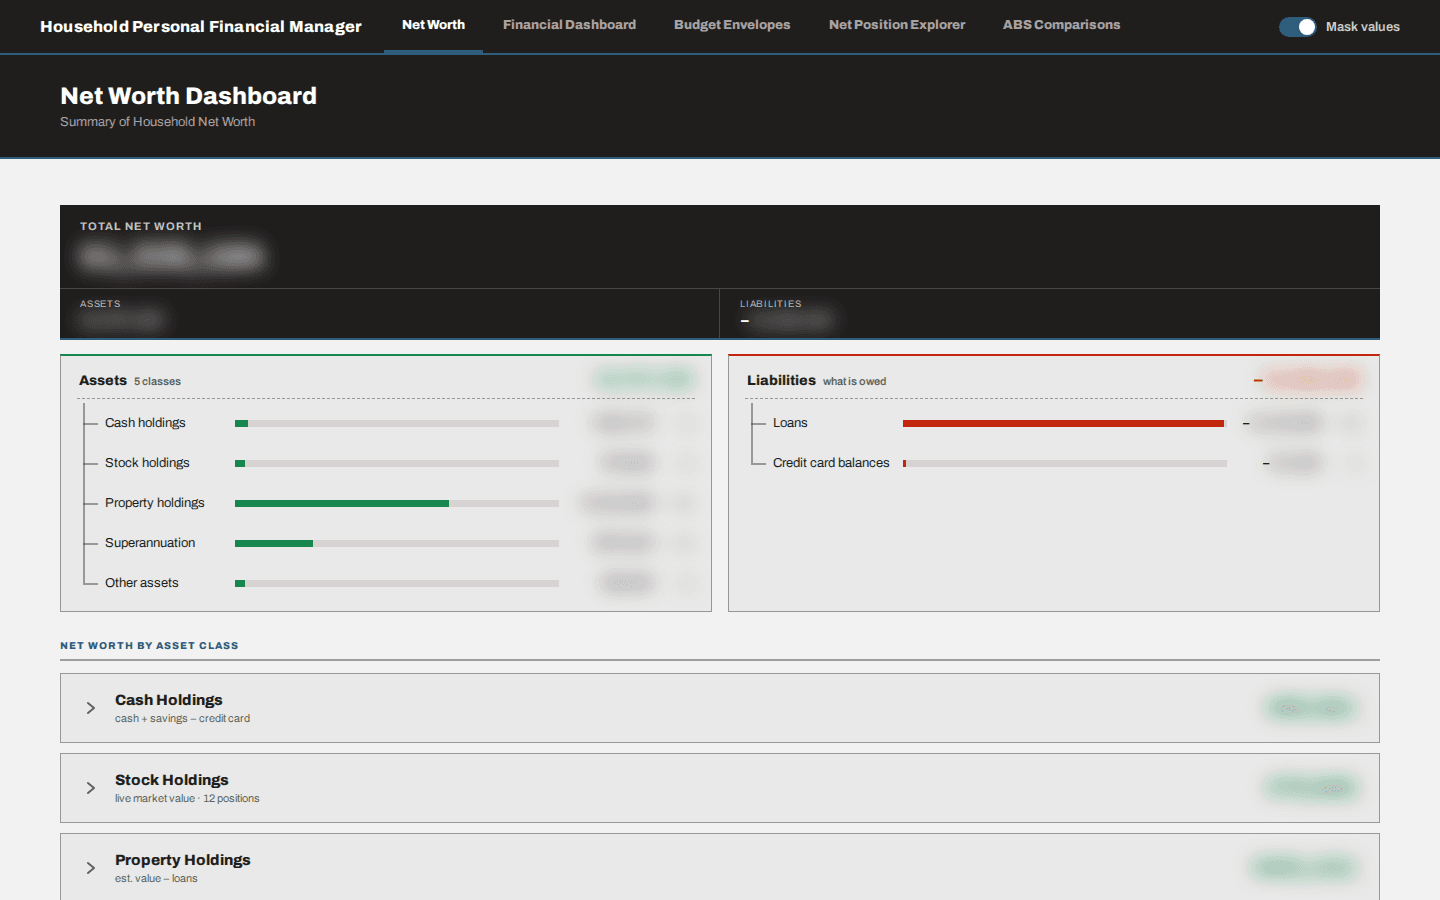The height and width of the screenshot is (900, 1440).
Task: Click the 'what is owed' caption
Action: click(854, 382)
